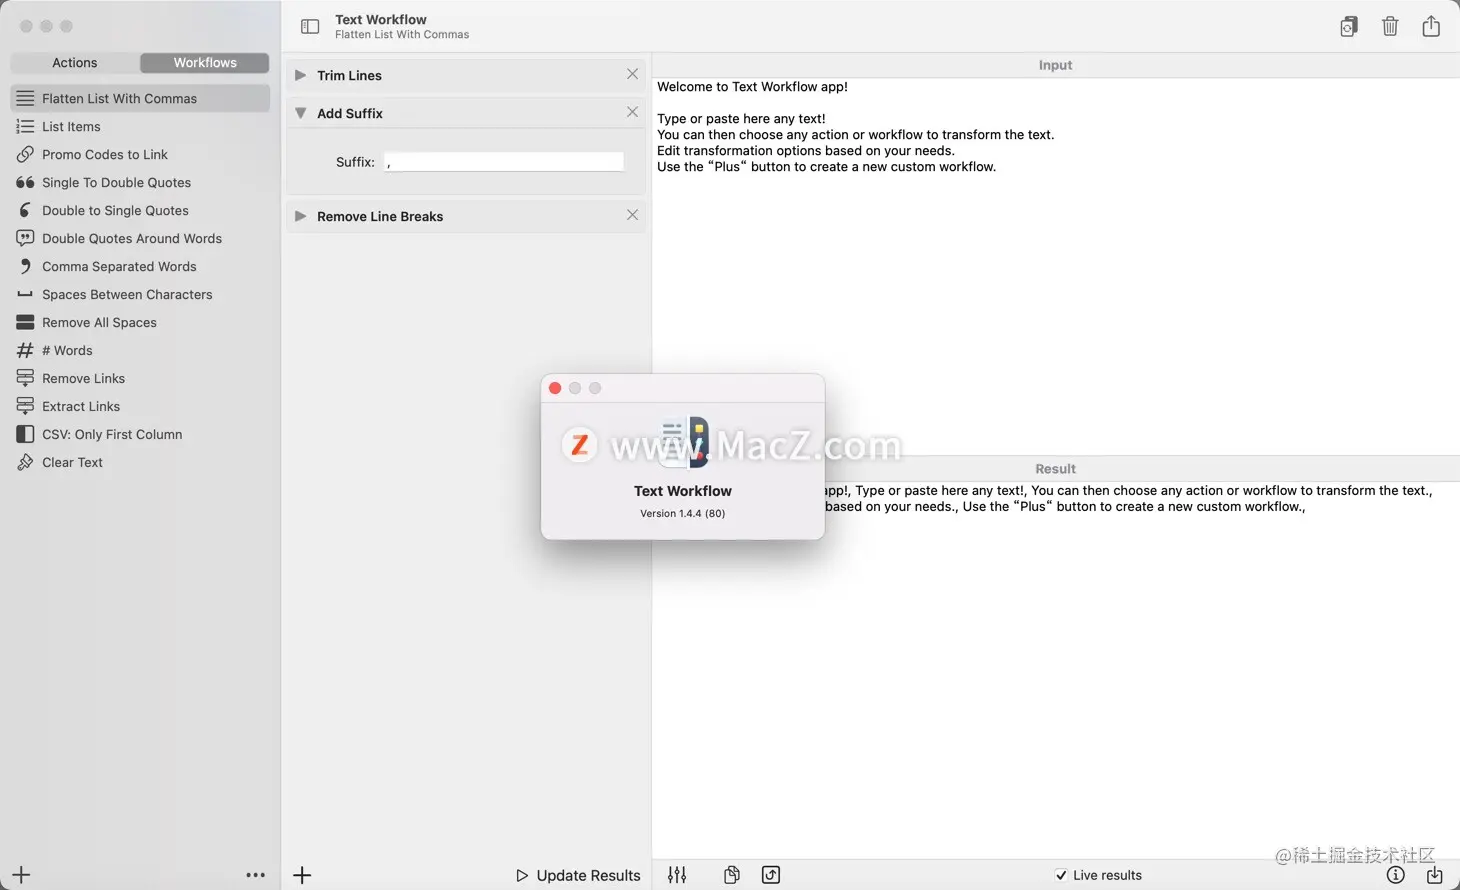Collapse the Add Suffix step
Screen dimensions: 1460x890
300,113
